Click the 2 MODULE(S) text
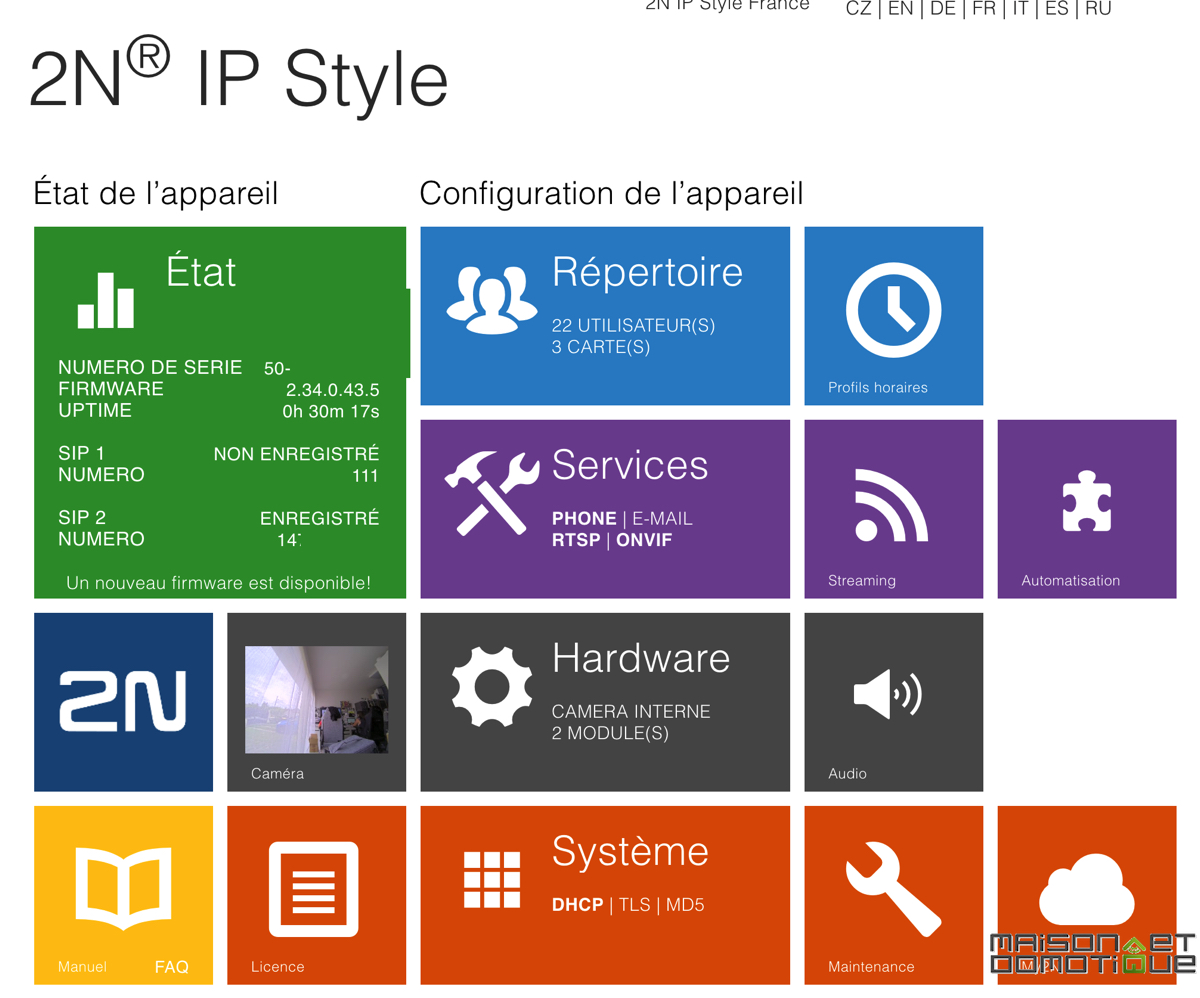Screen dimensions: 1200x998 click(610, 734)
